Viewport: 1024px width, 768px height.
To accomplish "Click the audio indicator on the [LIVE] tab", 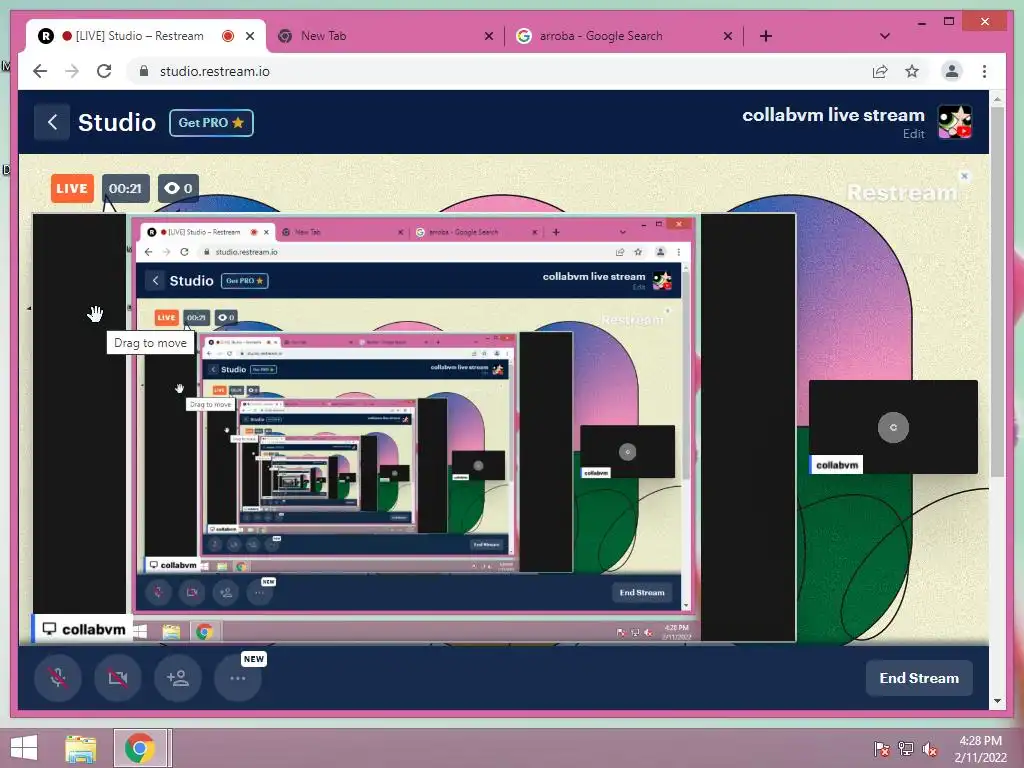I will click(228, 36).
